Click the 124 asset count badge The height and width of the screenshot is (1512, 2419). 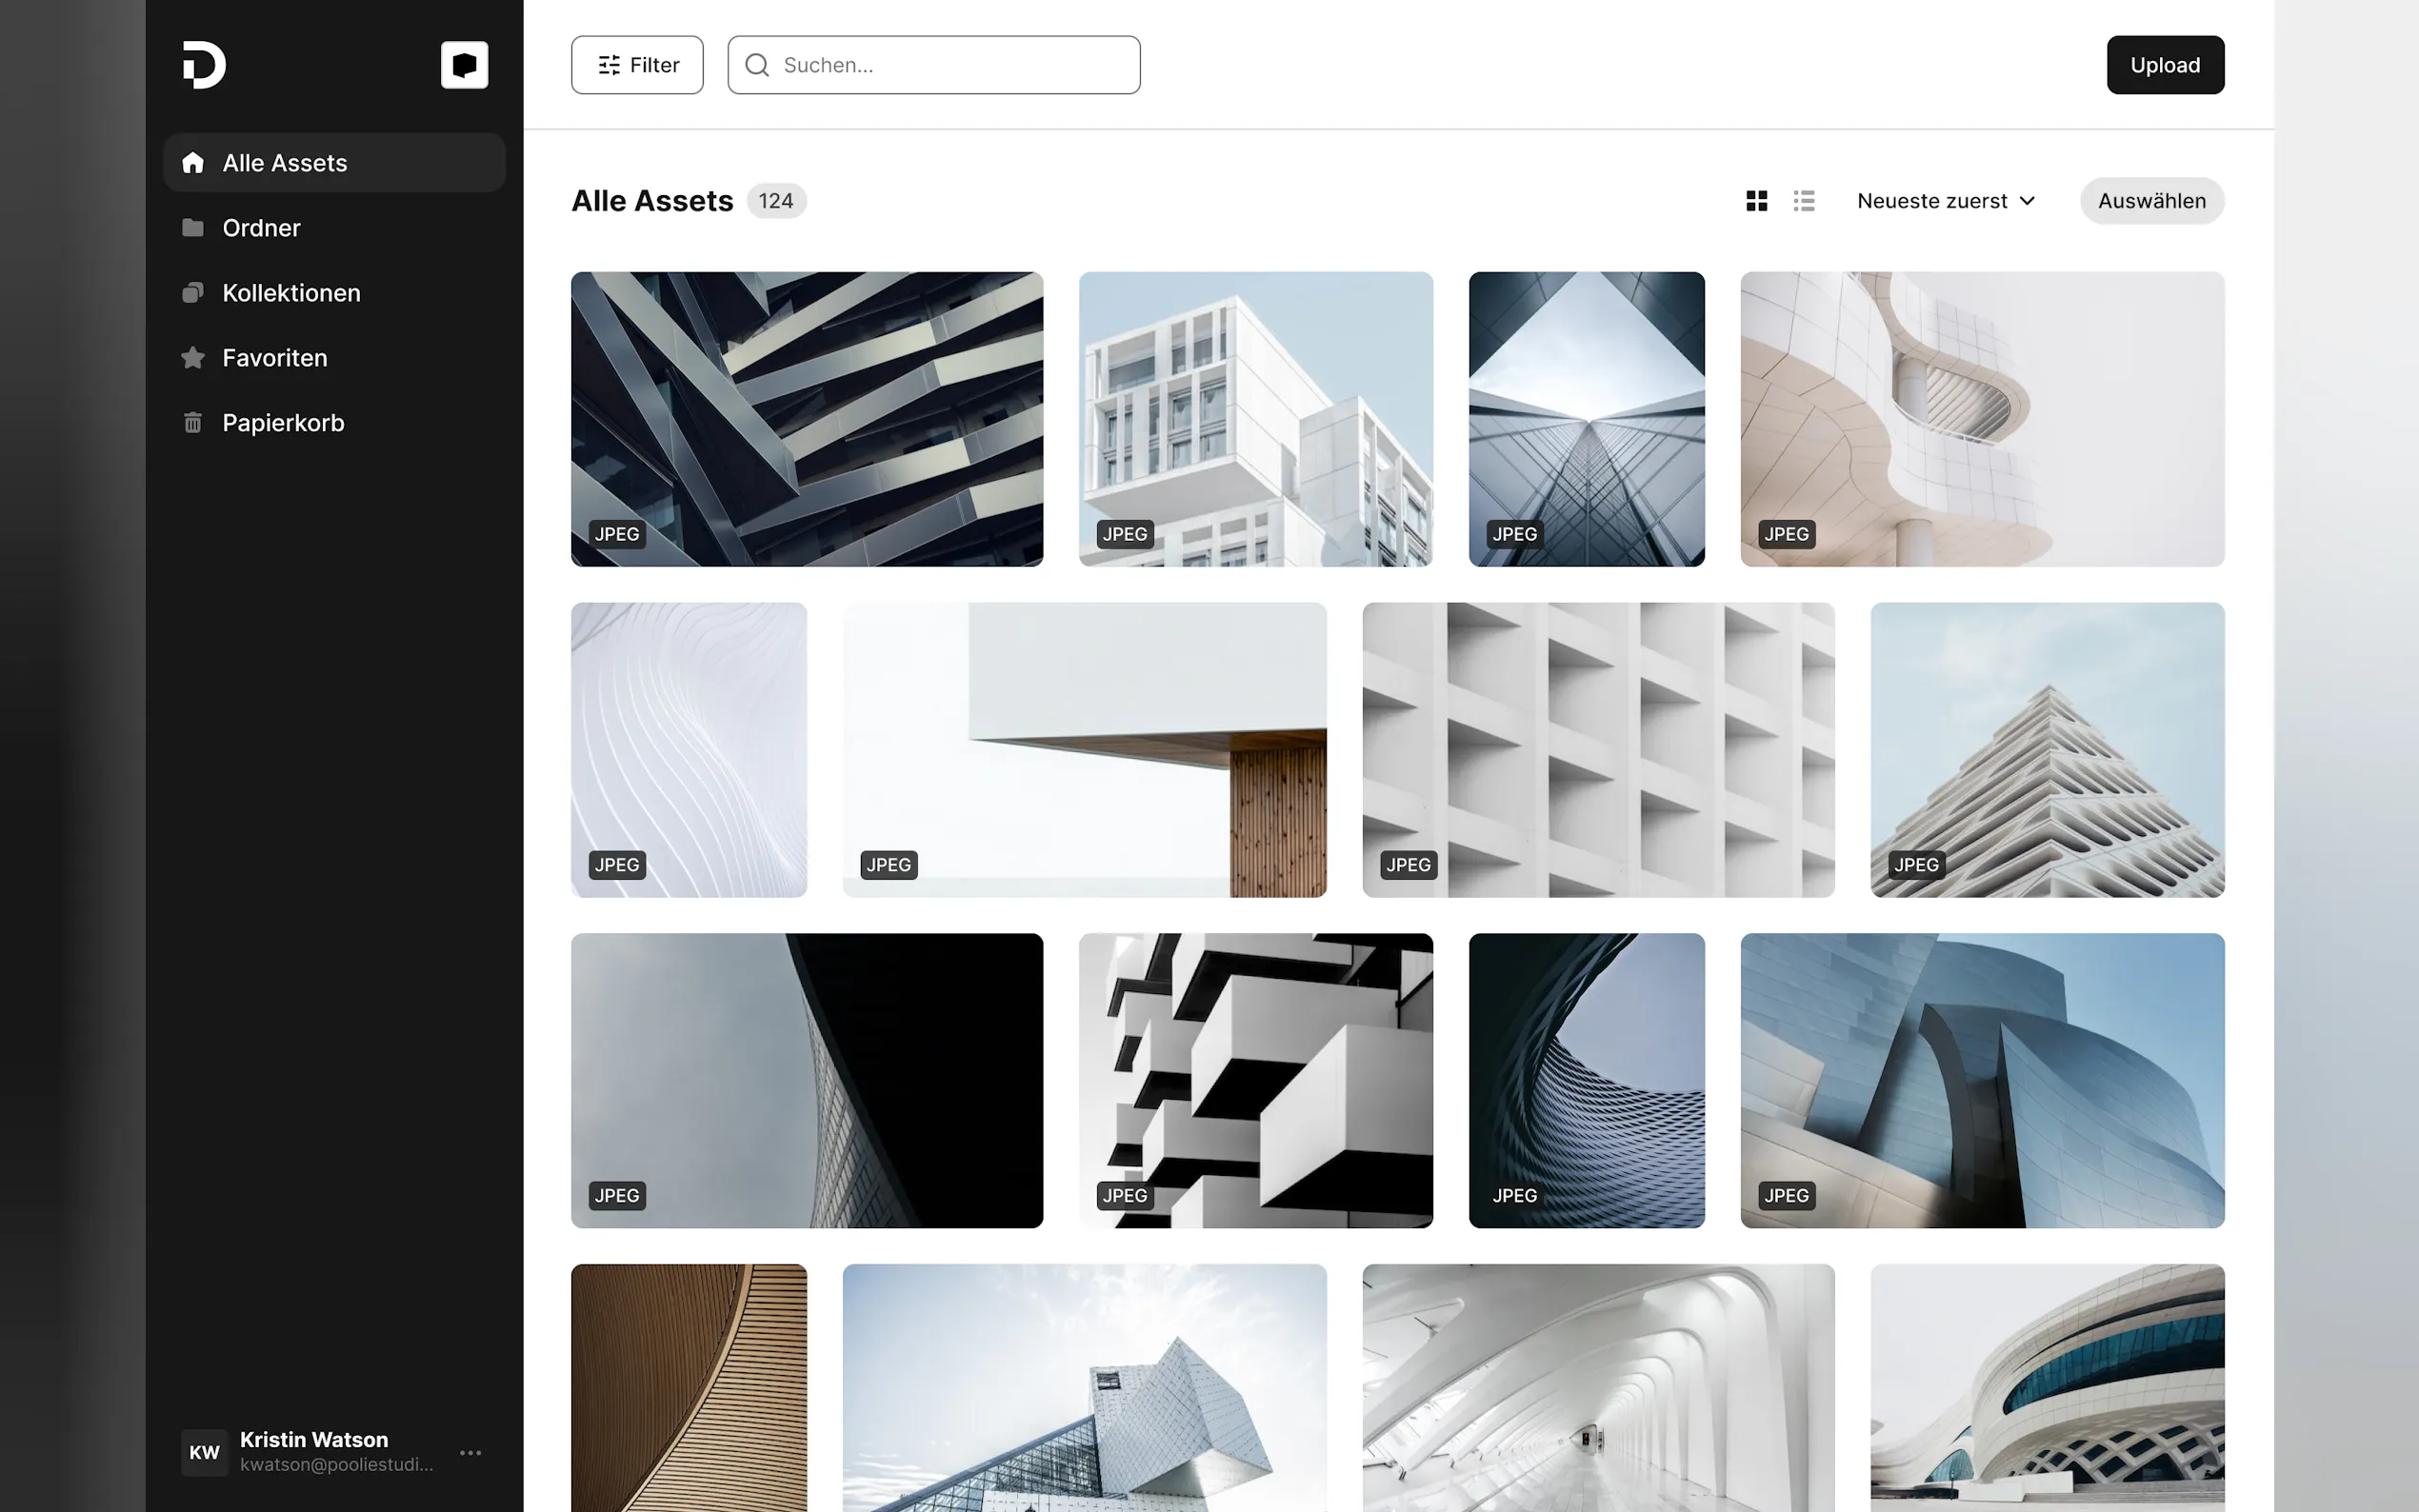click(775, 201)
